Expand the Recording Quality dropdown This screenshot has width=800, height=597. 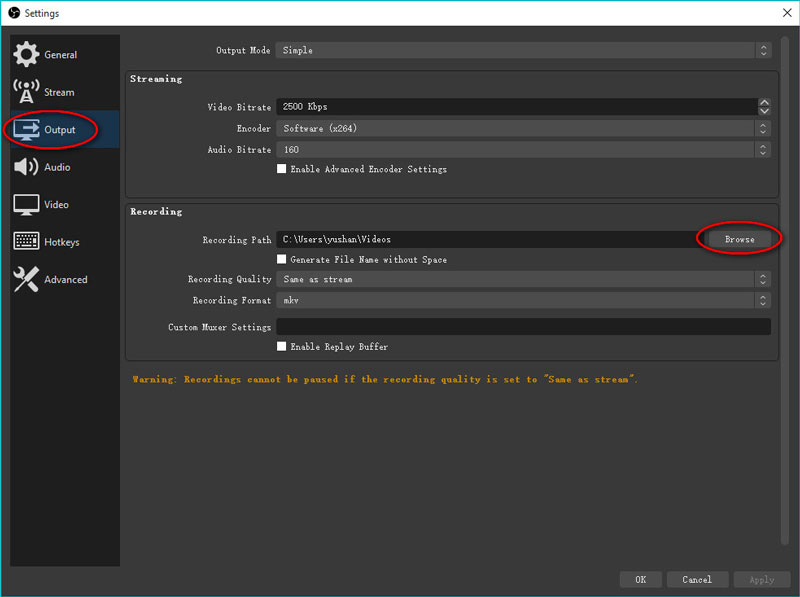[x=524, y=280]
